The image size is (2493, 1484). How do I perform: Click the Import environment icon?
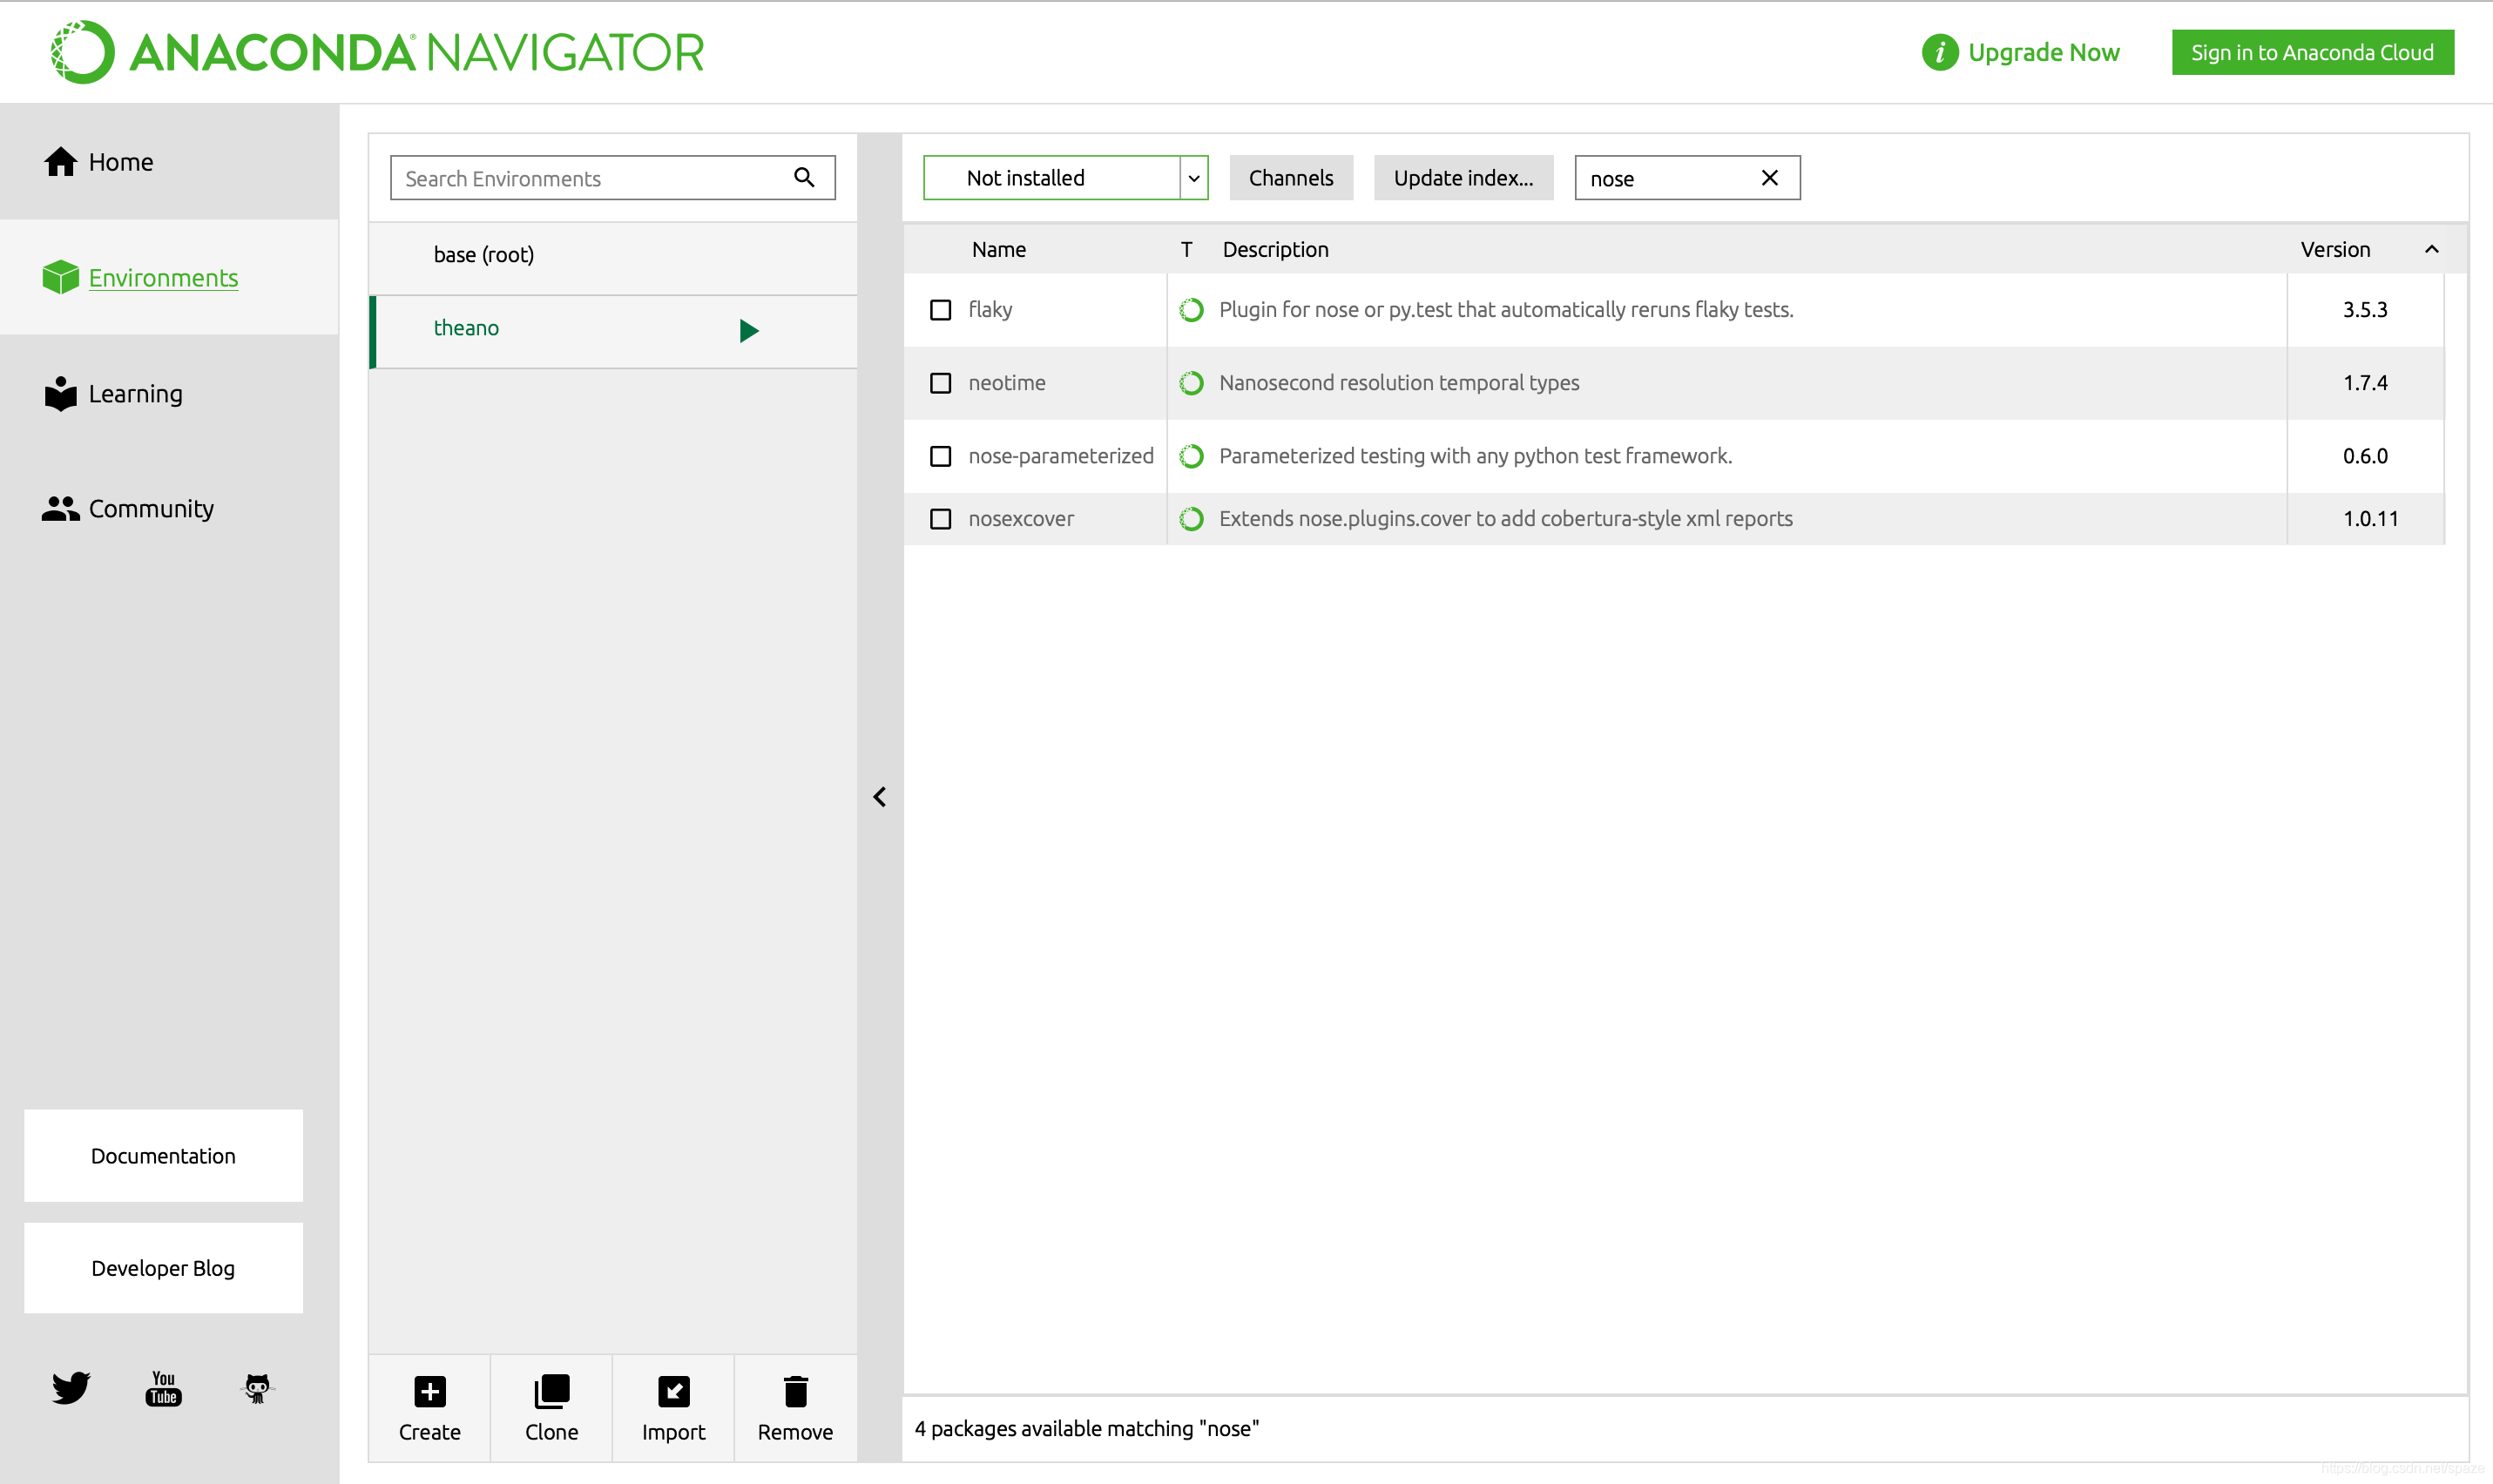click(x=674, y=1391)
